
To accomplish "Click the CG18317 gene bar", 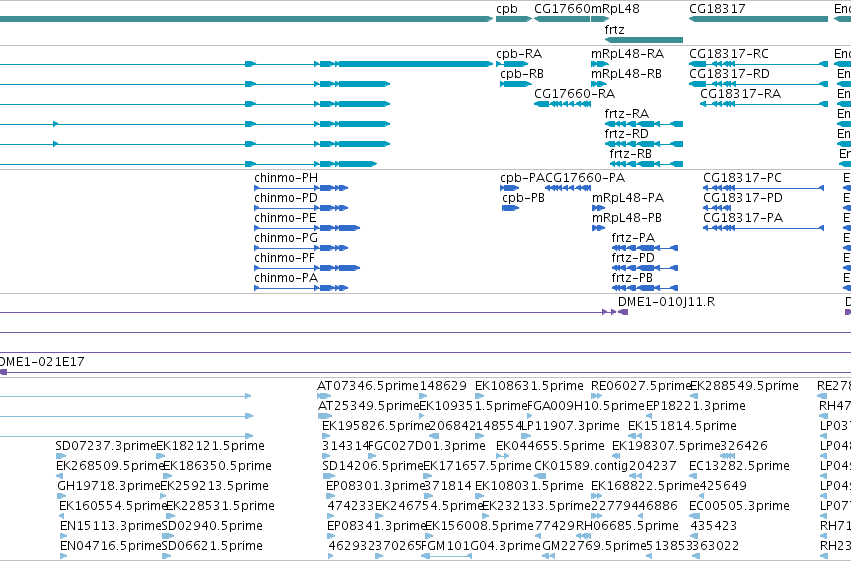I will coord(758,19).
